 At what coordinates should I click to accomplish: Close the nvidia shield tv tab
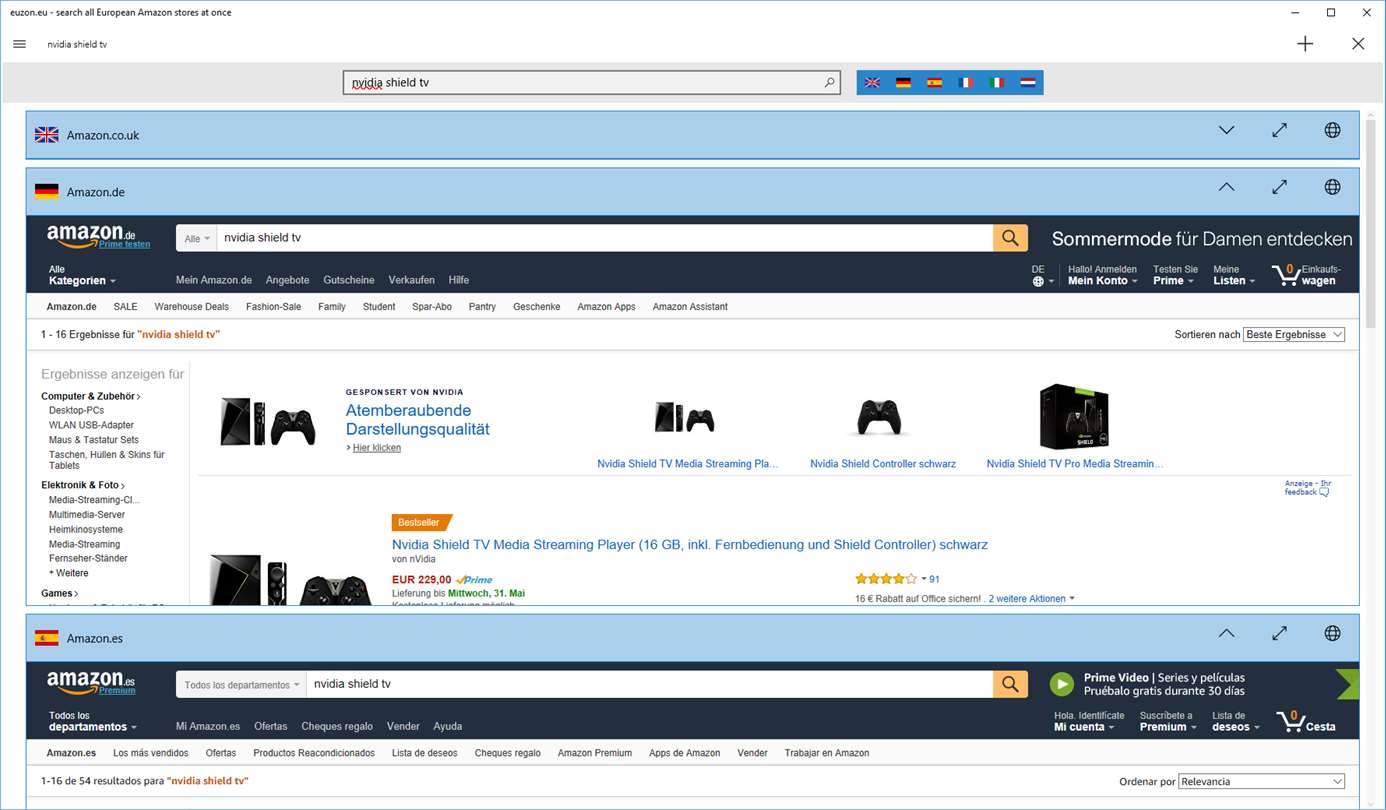click(x=1358, y=44)
